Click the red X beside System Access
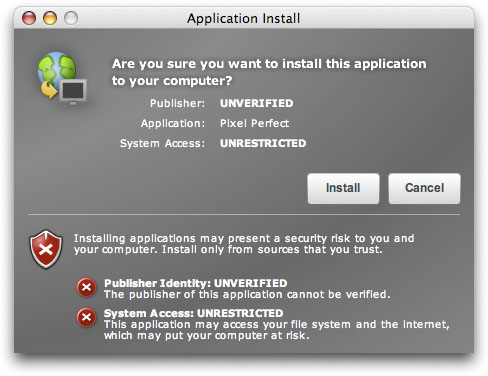The width and height of the screenshot is (488, 376). (86, 317)
